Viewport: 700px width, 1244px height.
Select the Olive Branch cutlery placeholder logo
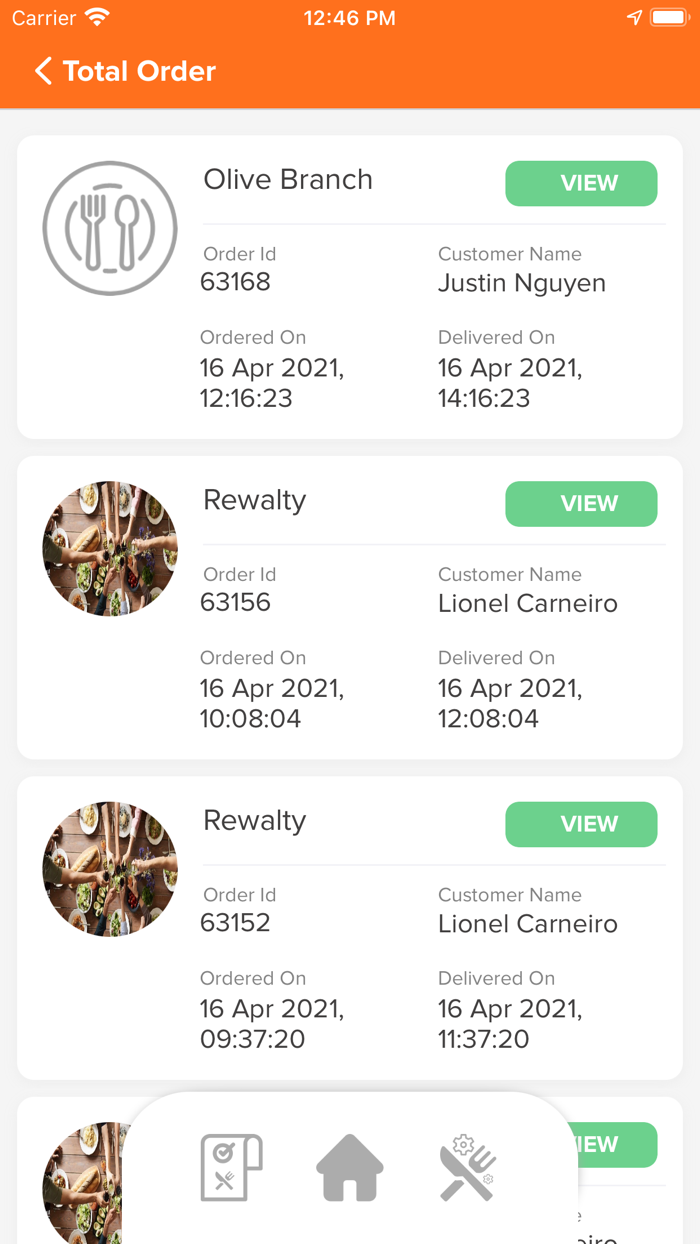click(110, 227)
